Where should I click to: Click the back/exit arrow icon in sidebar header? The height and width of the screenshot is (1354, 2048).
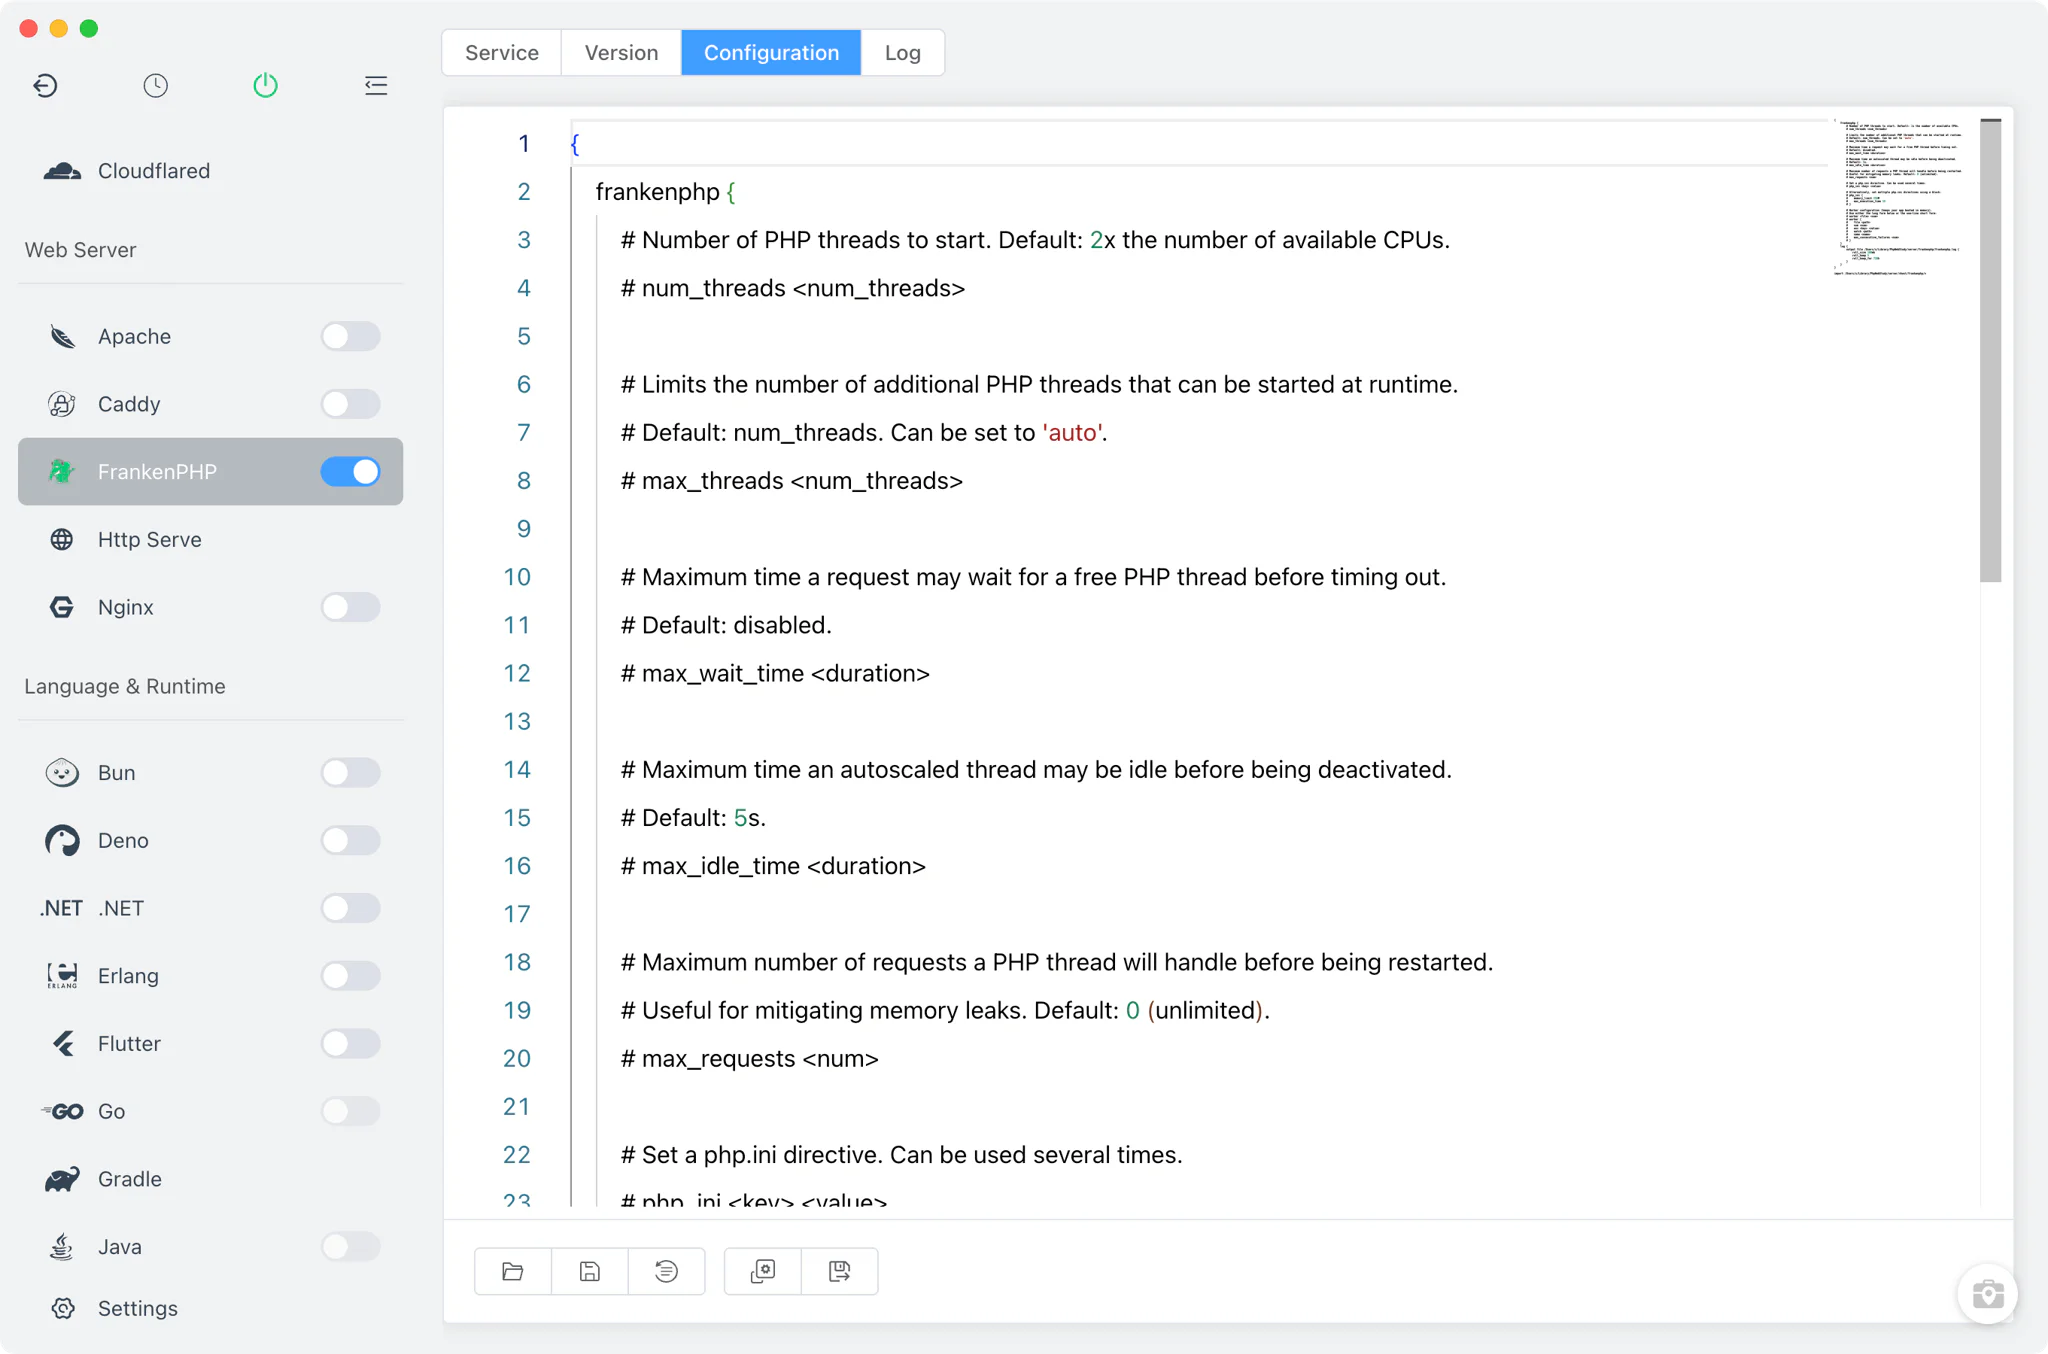point(45,86)
